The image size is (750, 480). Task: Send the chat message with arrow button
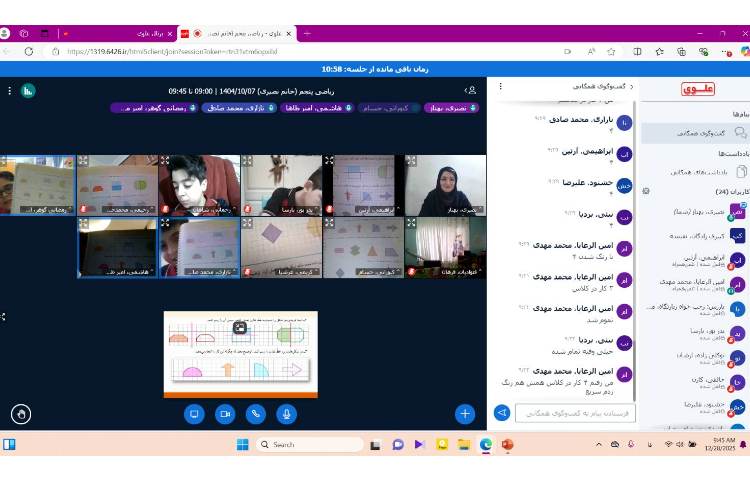pyautogui.click(x=502, y=412)
